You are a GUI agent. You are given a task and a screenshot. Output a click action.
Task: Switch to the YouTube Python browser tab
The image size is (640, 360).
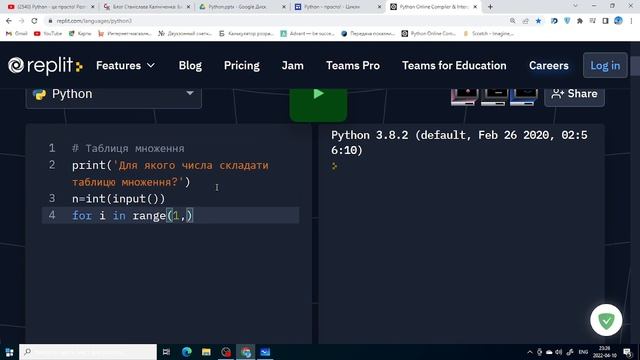coord(51,7)
